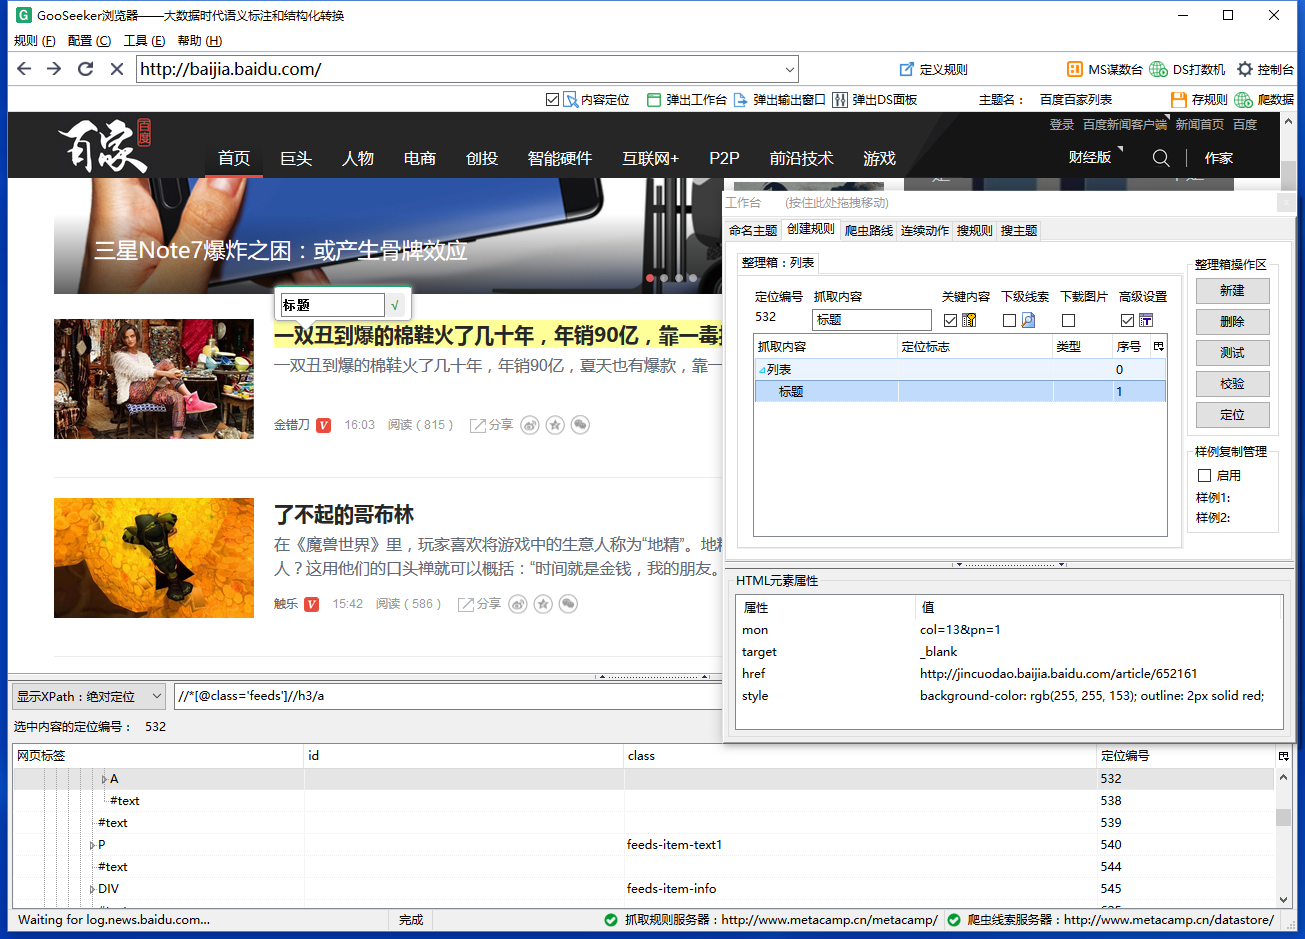Click the key icon under 关键内容
This screenshot has width=1305, height=939.
(969, 320)
